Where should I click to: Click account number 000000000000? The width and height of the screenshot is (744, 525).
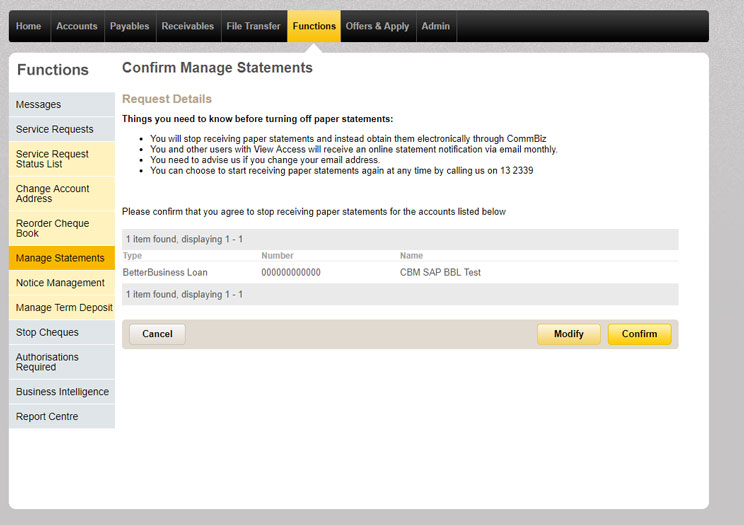[x=291, y=272]
